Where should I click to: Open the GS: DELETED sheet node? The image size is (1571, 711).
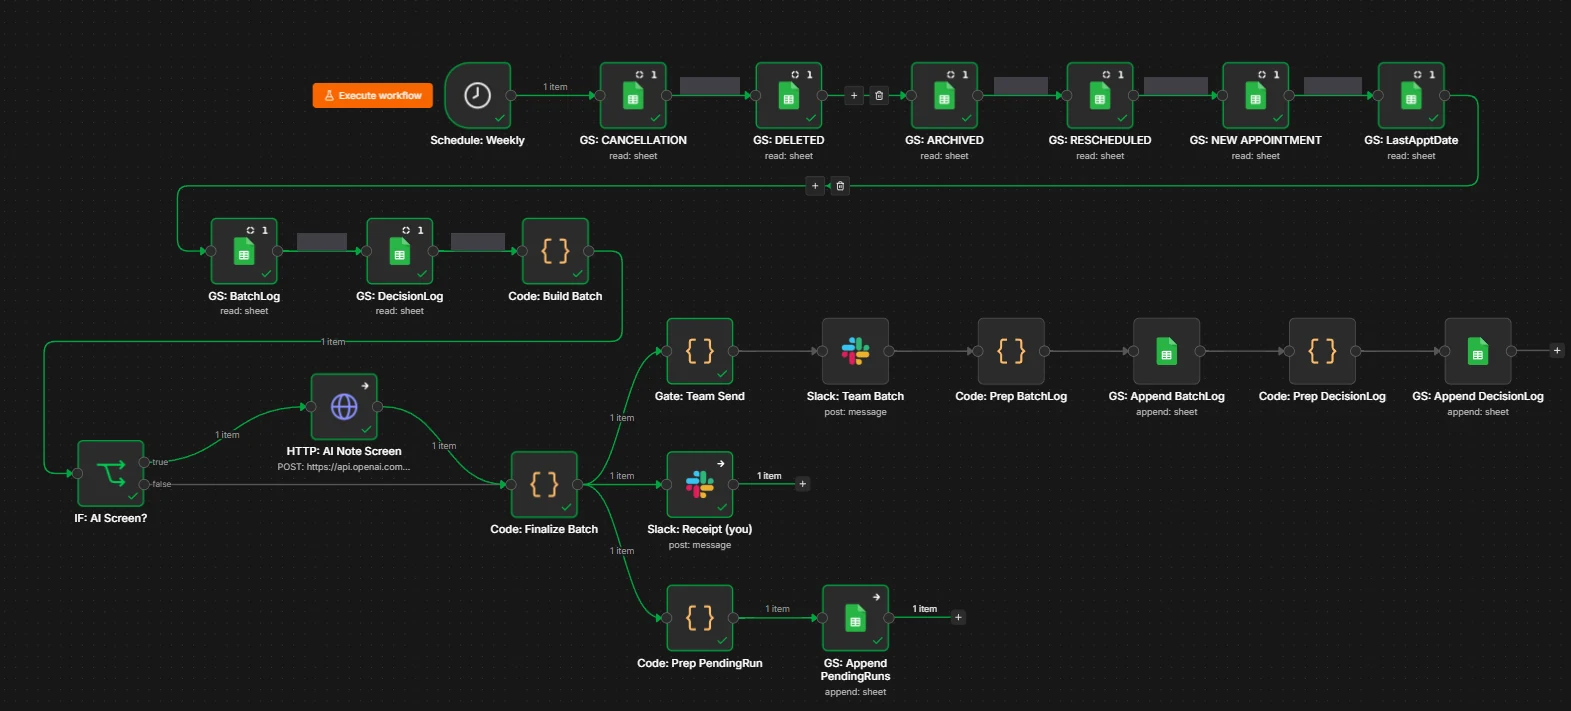coord(789,95)
